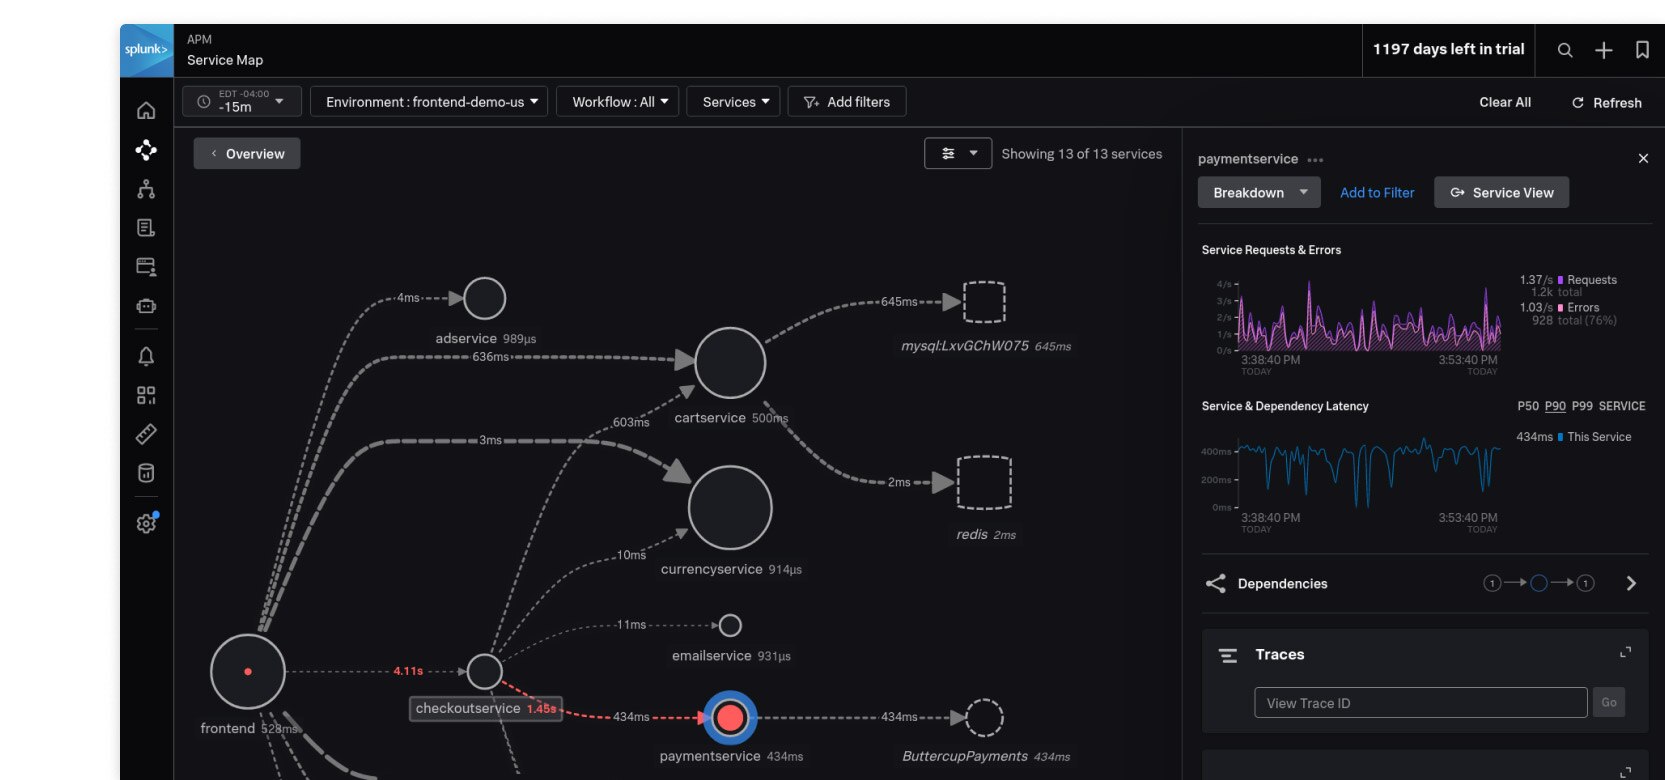This screenshot has height=780, width=1665.
Task: Open dashboards grid icon in sidebar
Action: point(146,396)
